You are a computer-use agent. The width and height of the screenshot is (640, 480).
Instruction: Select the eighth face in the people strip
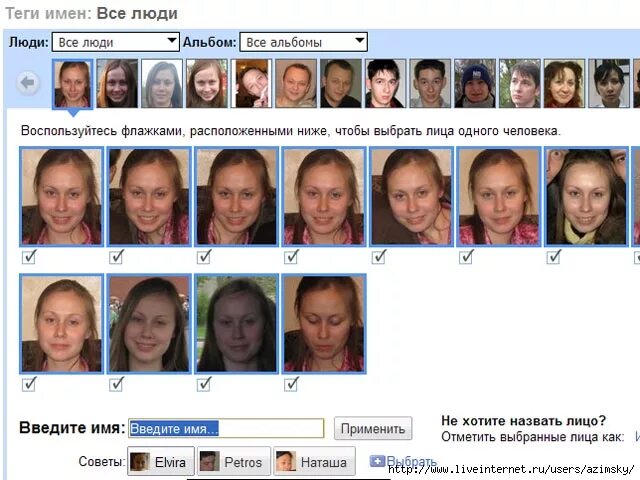[x=385, y=84]
